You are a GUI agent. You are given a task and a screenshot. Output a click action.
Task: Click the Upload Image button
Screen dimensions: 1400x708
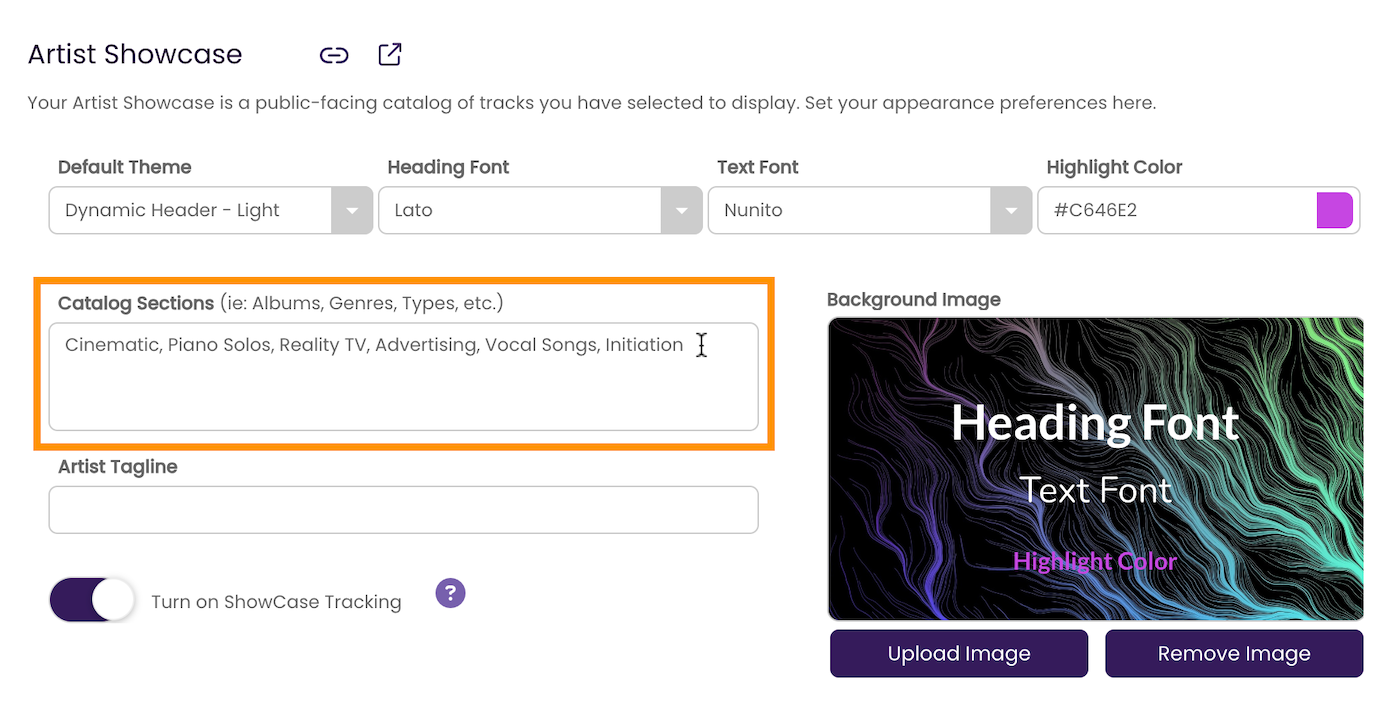(959, 654)
